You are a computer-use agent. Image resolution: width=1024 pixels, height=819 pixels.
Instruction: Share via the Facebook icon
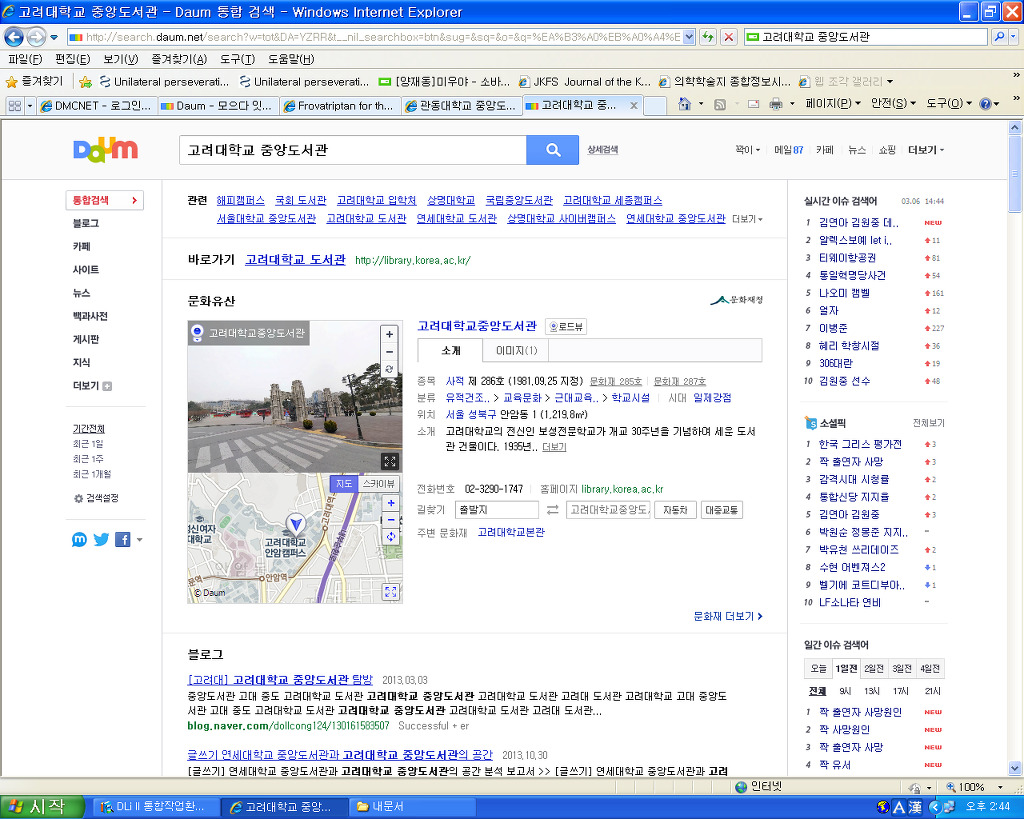click(x=123, y=539)
